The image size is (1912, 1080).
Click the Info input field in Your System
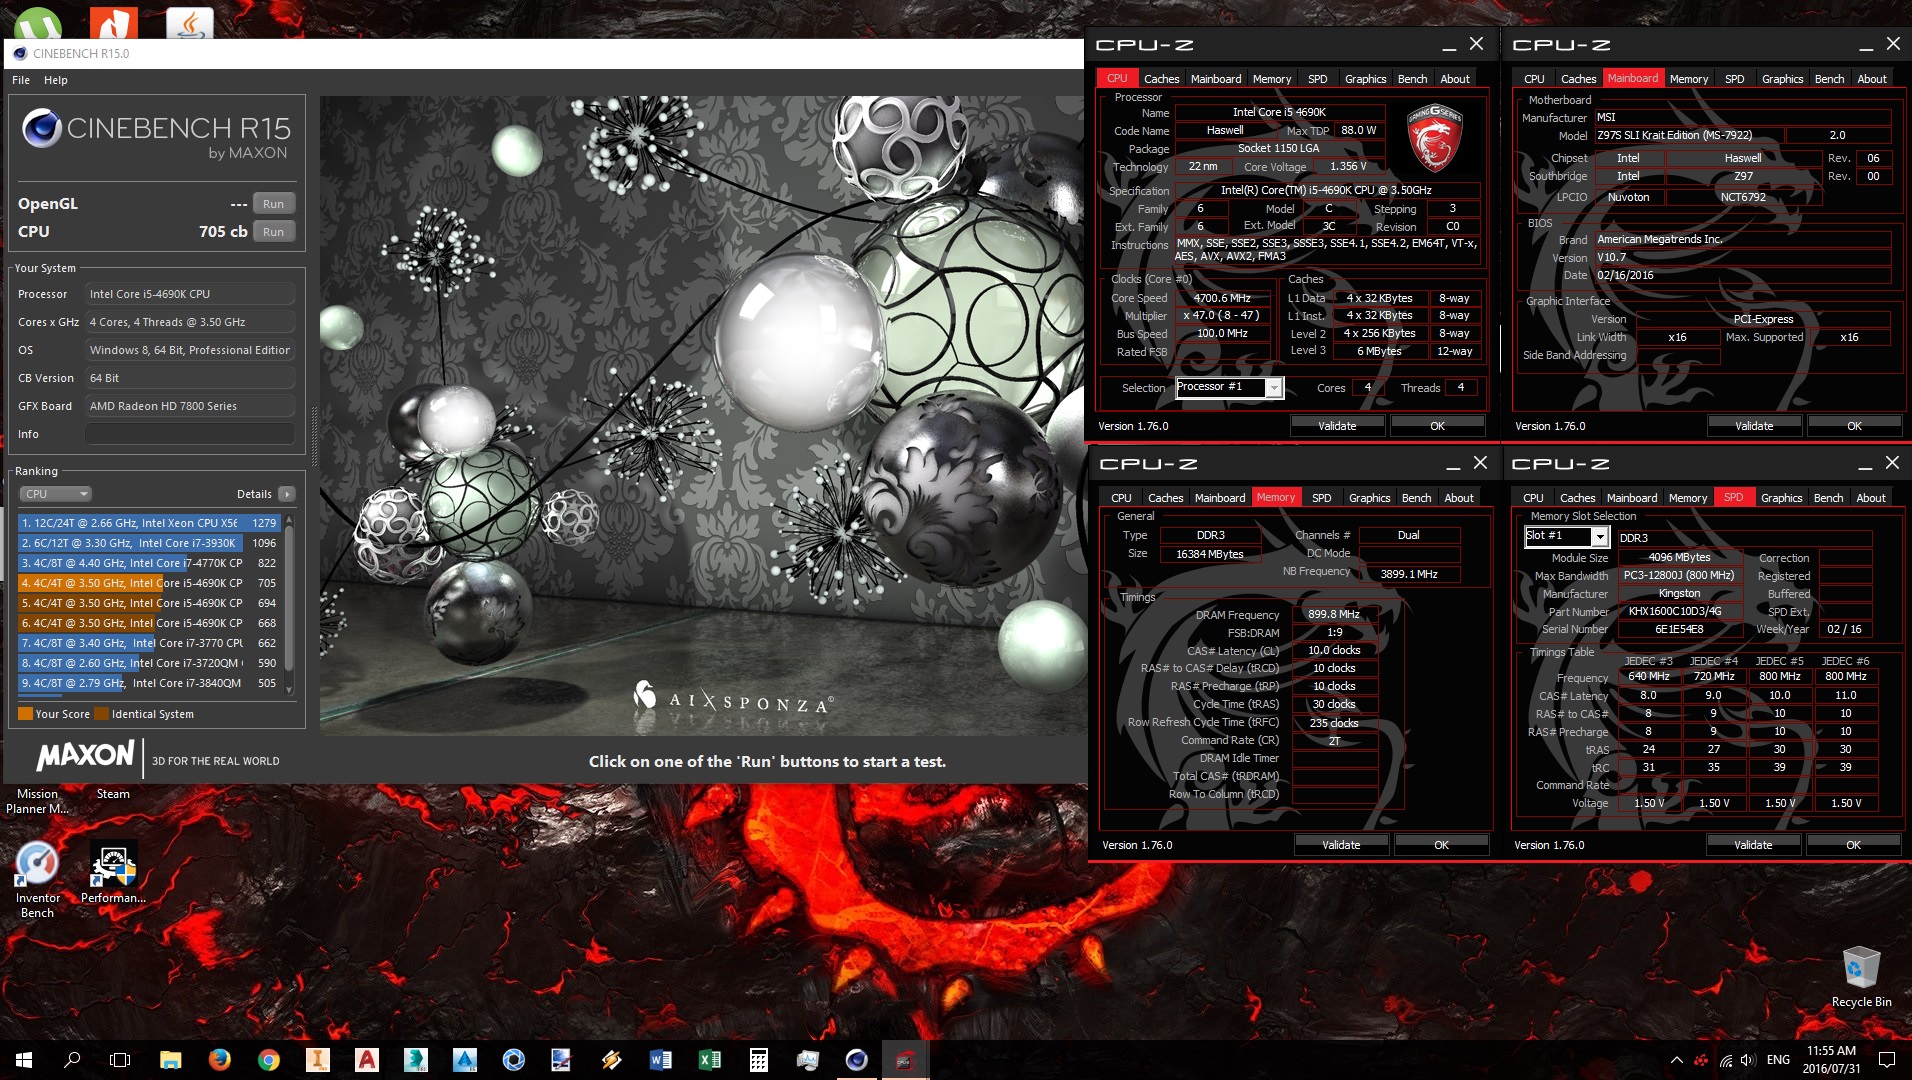(190, 434)
